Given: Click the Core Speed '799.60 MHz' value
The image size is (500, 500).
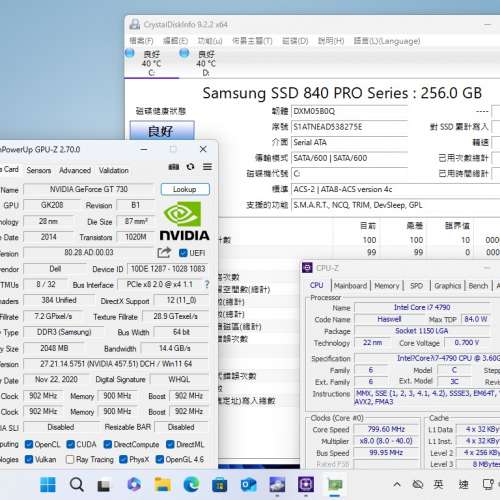Looking at the screenshot, I should pyautogui.click(x=386, y=429).
